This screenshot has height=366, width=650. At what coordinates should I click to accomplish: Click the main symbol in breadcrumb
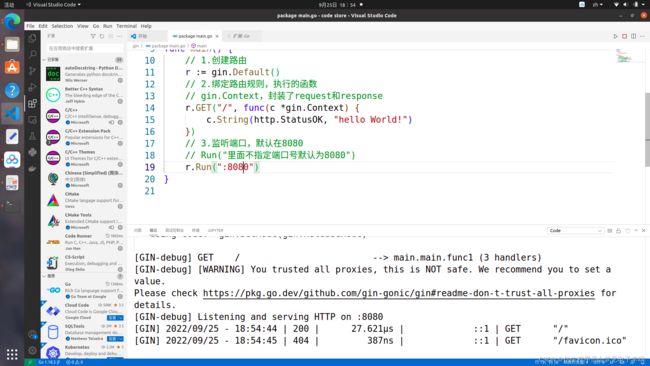point(199,46)
